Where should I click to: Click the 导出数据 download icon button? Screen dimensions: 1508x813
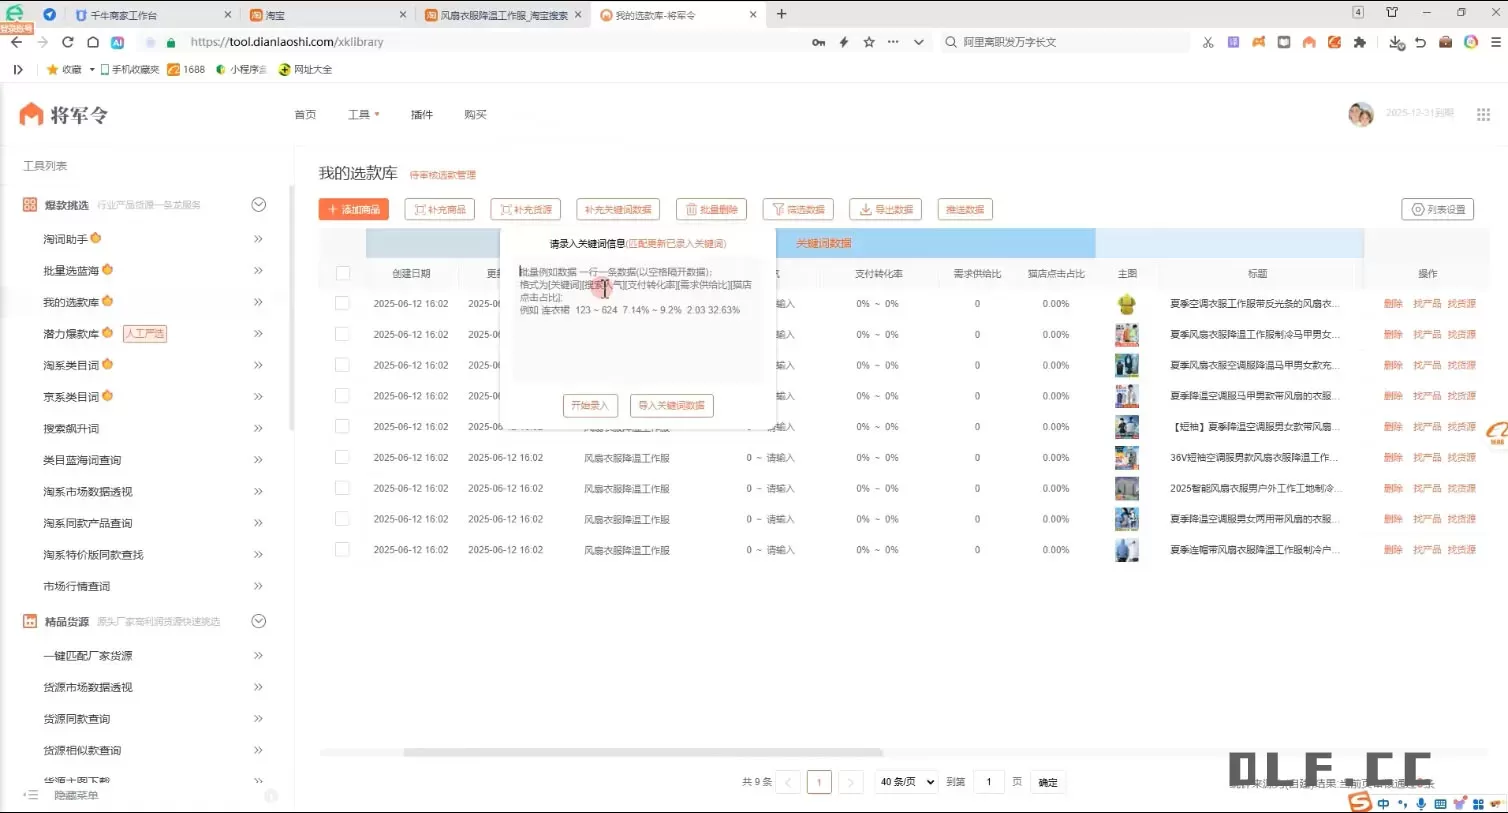coord(884,210)
